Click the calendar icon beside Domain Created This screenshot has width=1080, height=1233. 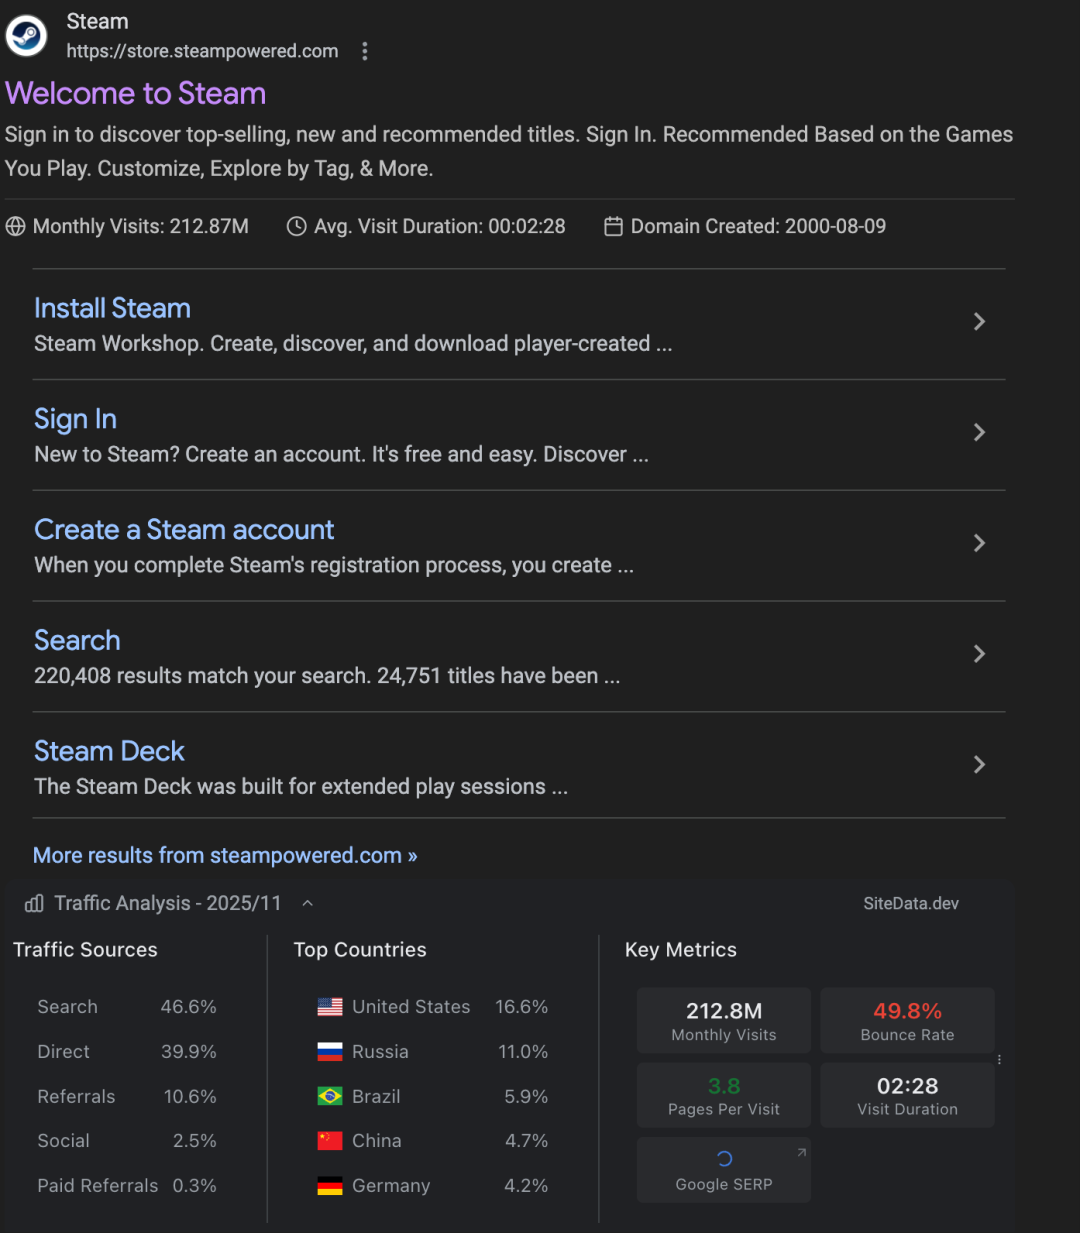click(613, 226)
